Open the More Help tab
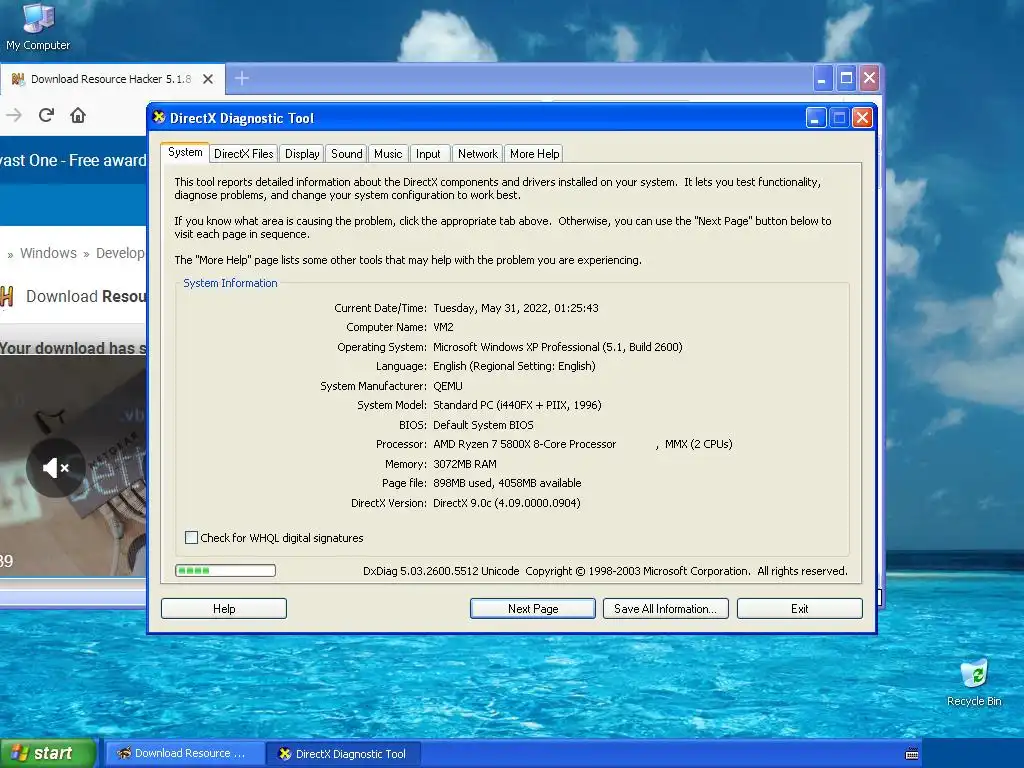Screen dimensions: 1024x768 pos(534,153)
